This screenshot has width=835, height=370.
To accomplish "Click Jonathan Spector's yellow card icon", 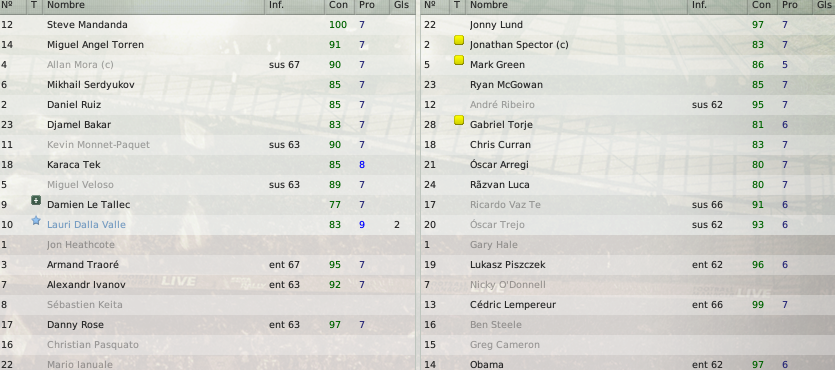I will (459, 40).
